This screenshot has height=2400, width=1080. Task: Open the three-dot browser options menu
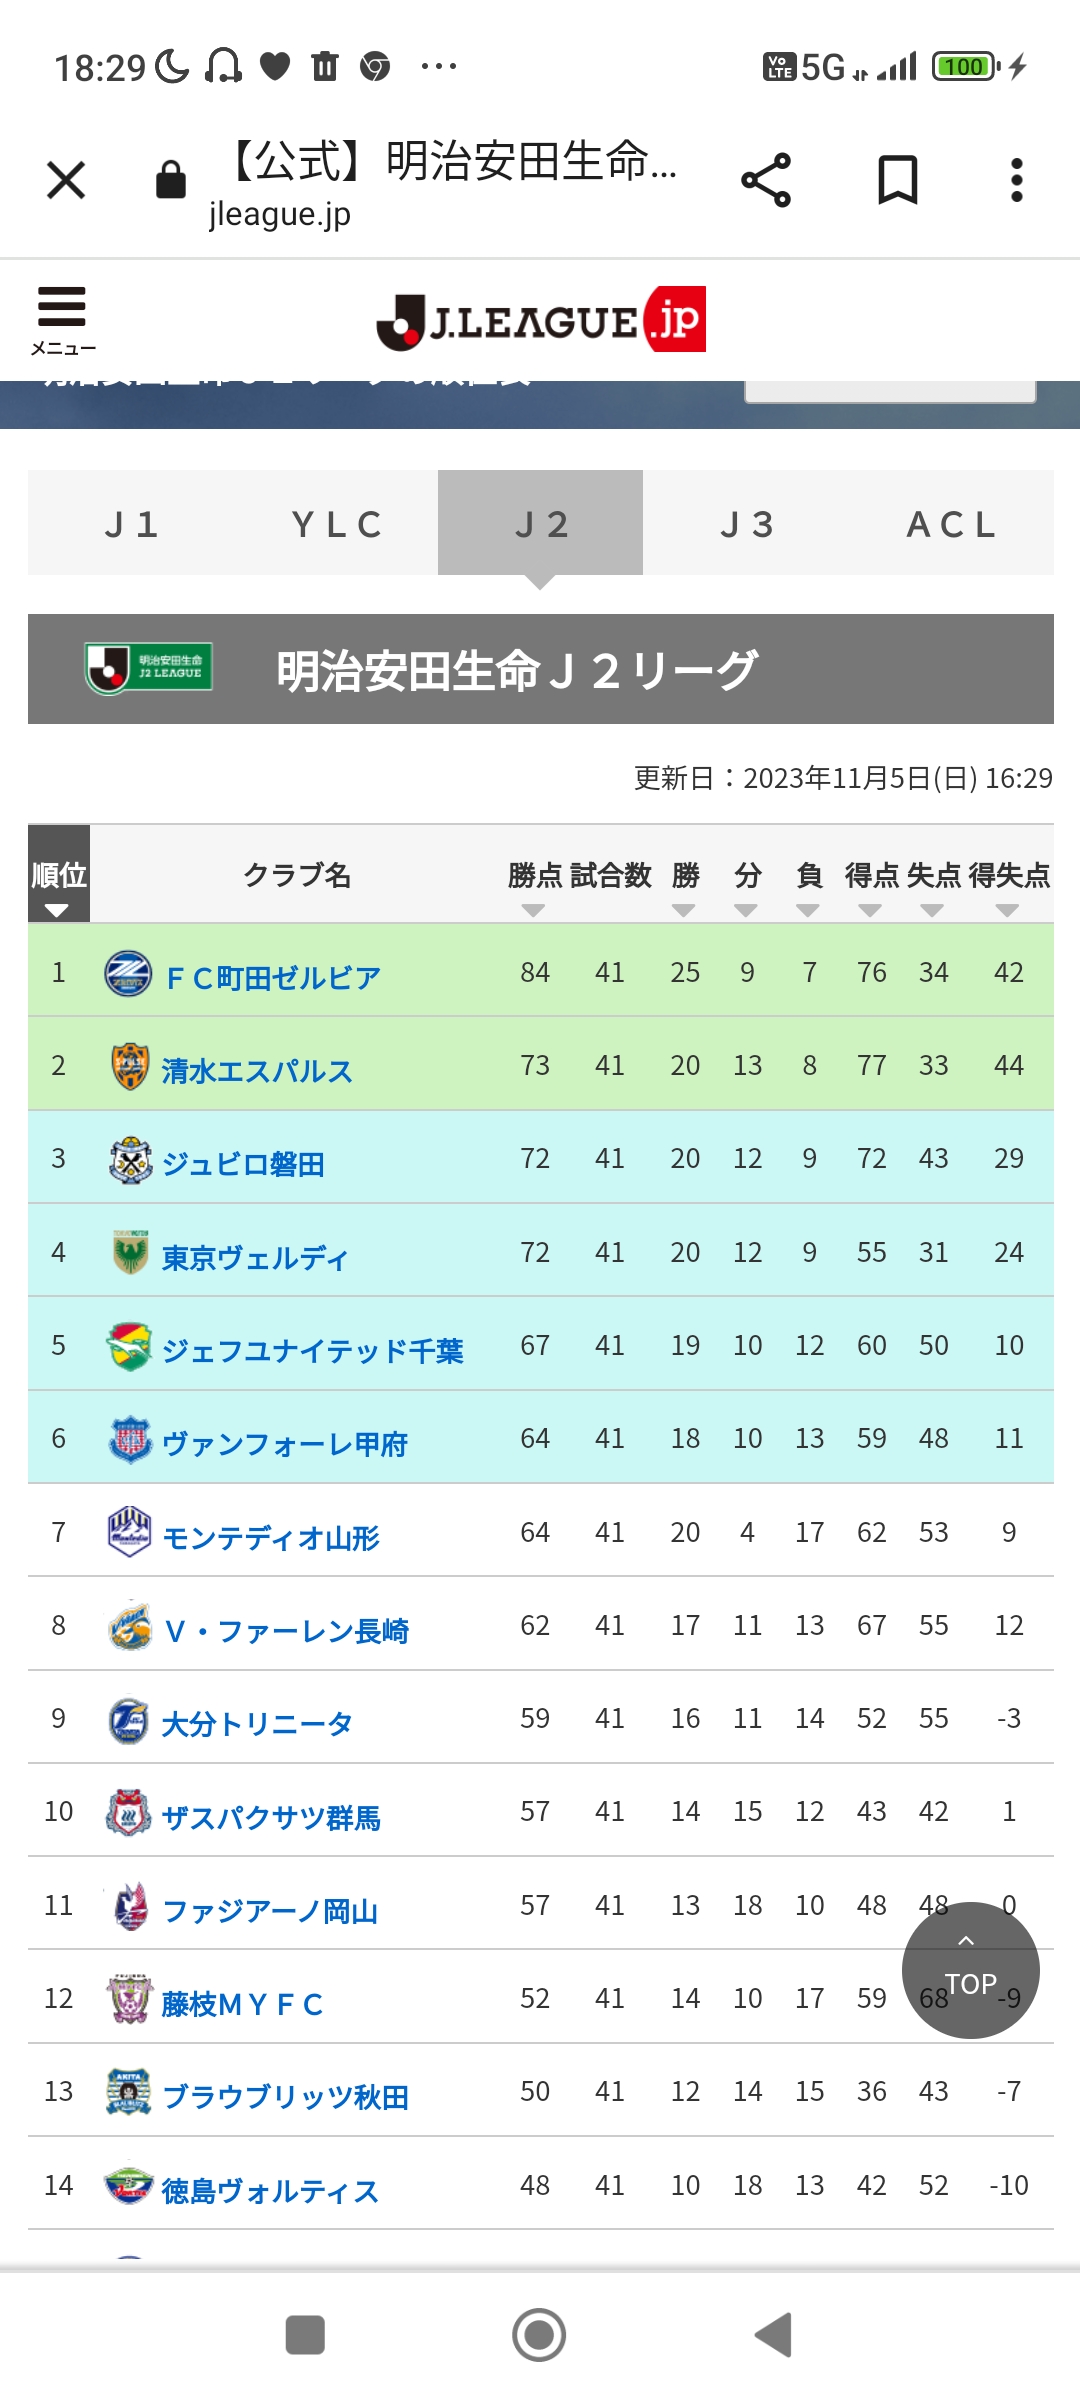tap(1016, 181)
